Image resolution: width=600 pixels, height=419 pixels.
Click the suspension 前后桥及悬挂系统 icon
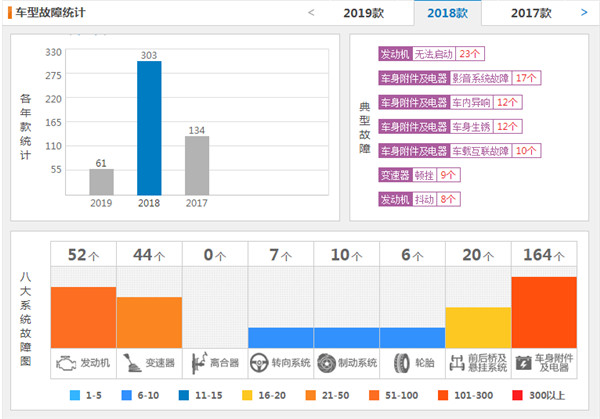(457, 363)
